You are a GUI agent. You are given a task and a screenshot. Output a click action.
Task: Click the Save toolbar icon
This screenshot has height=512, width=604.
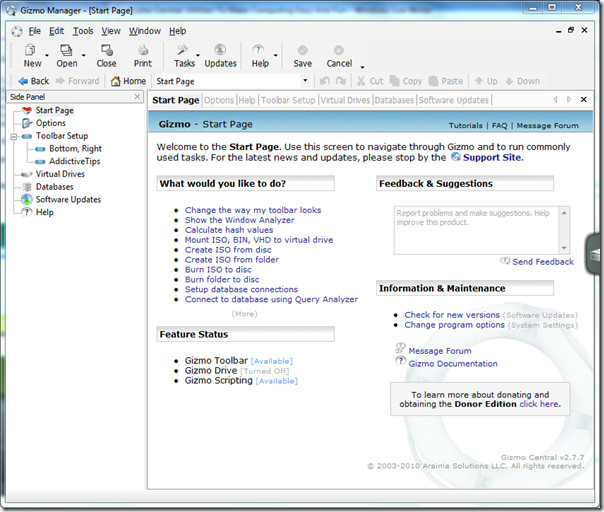click(x=303, y=50)
